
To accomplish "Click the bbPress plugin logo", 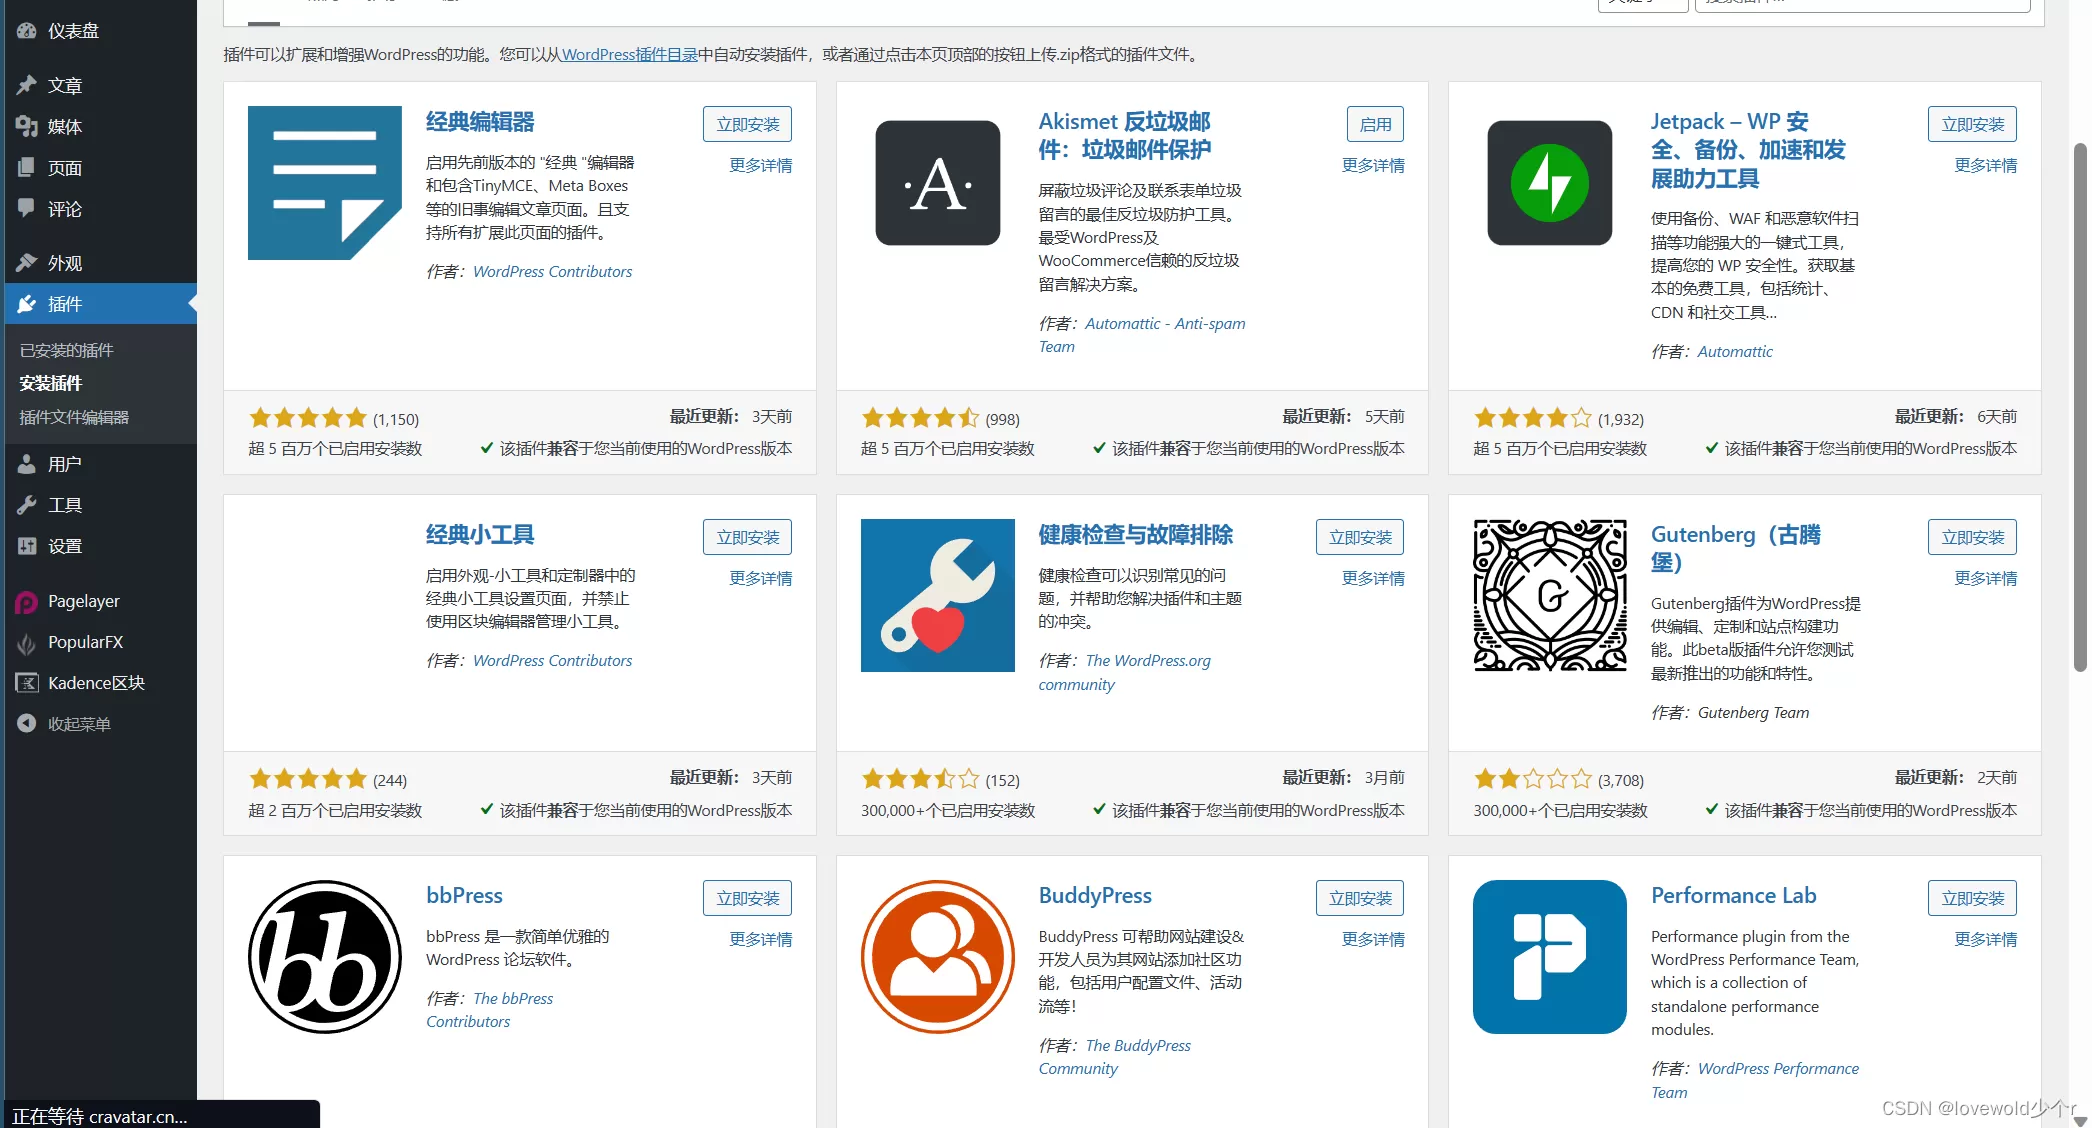I will [324, 957].
